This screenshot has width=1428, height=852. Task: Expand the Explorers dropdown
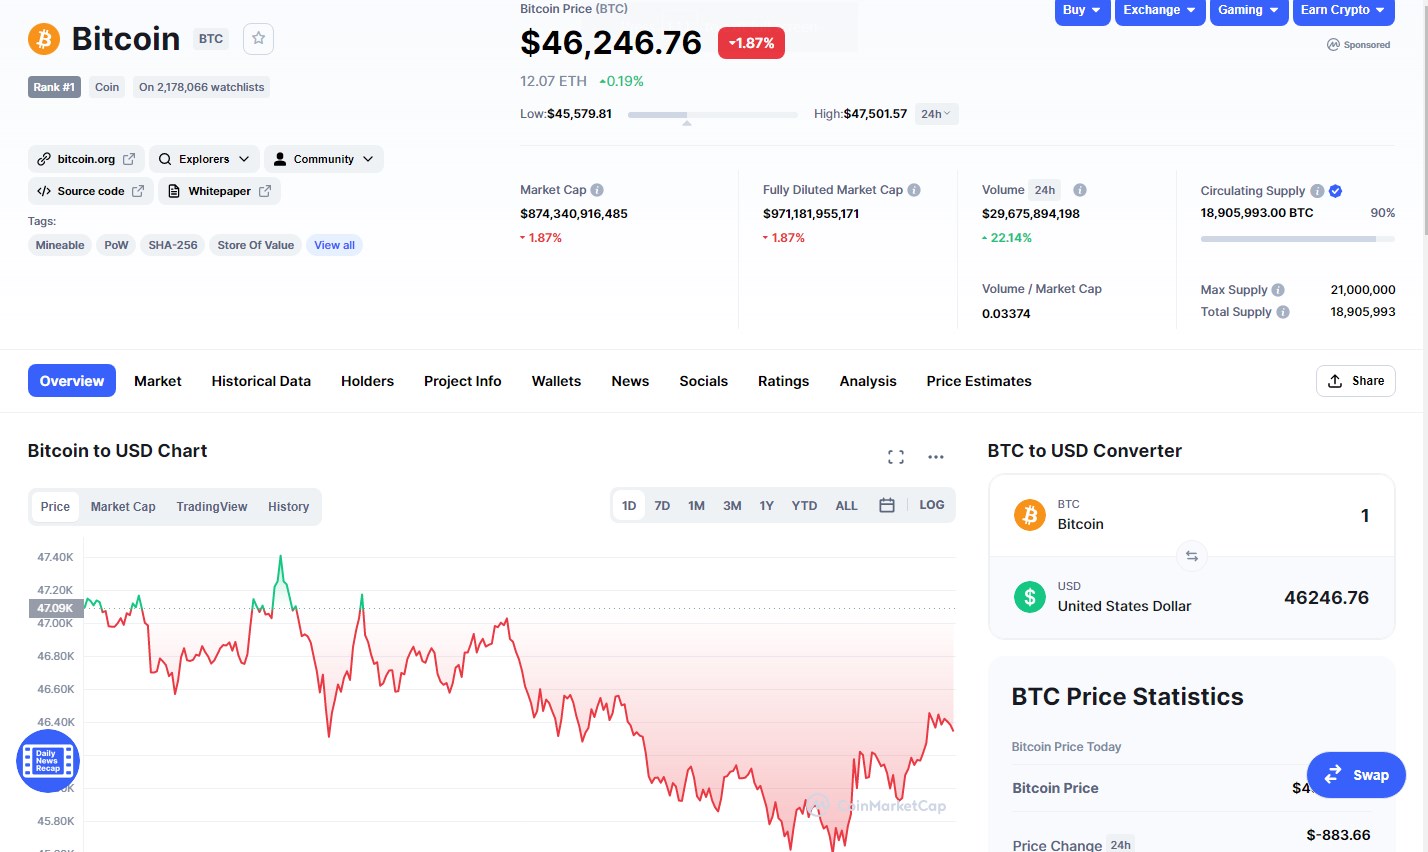204,159
